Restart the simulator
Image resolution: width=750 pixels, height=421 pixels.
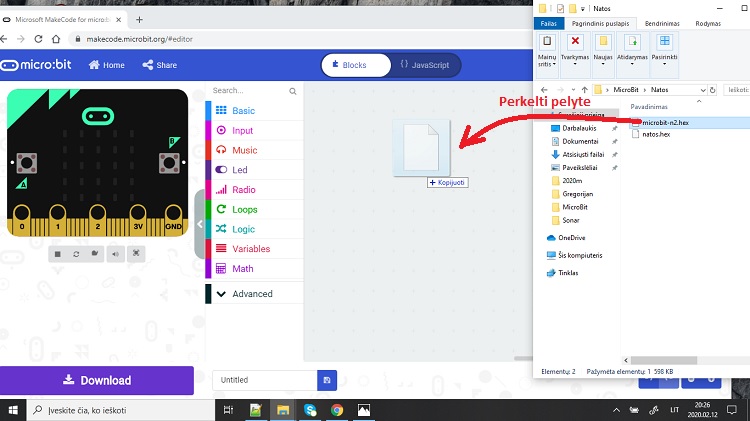[x=77, y=254]
